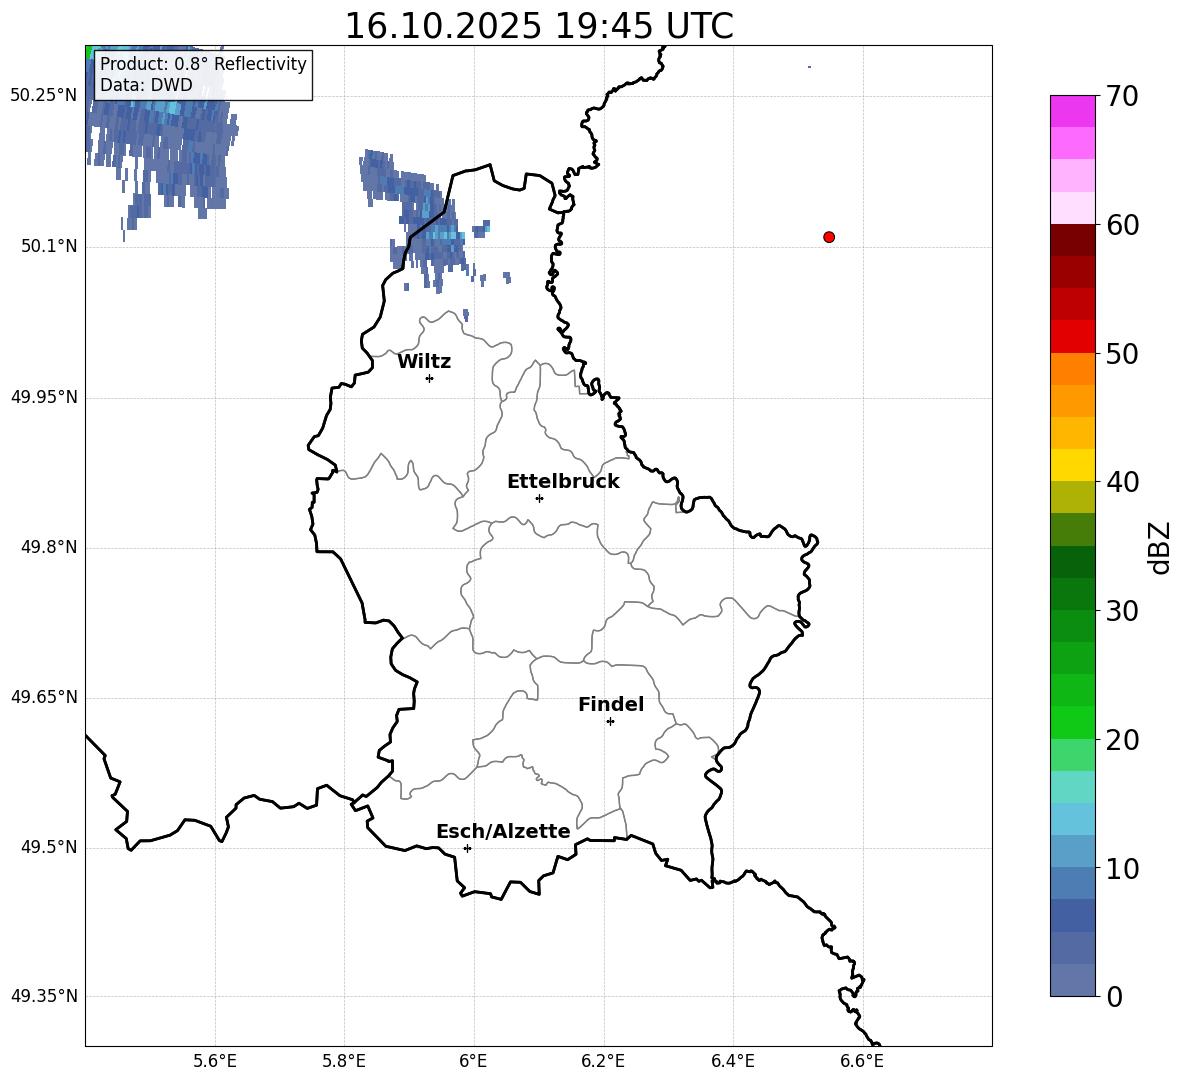
Task: Click the 30 colorbar tick label
Action: [x=1122, y=611]
